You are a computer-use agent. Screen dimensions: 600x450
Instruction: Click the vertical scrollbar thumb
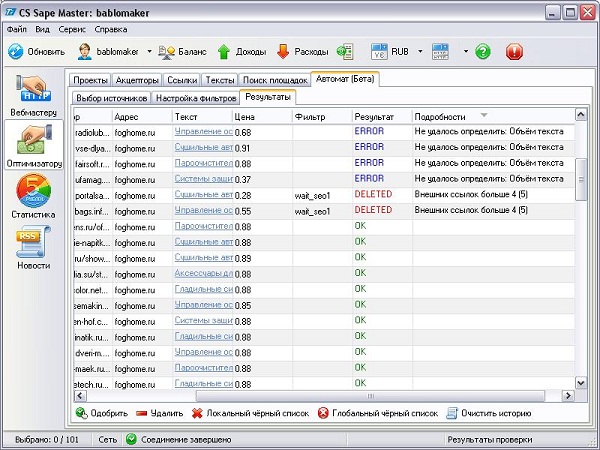(581, 179)
